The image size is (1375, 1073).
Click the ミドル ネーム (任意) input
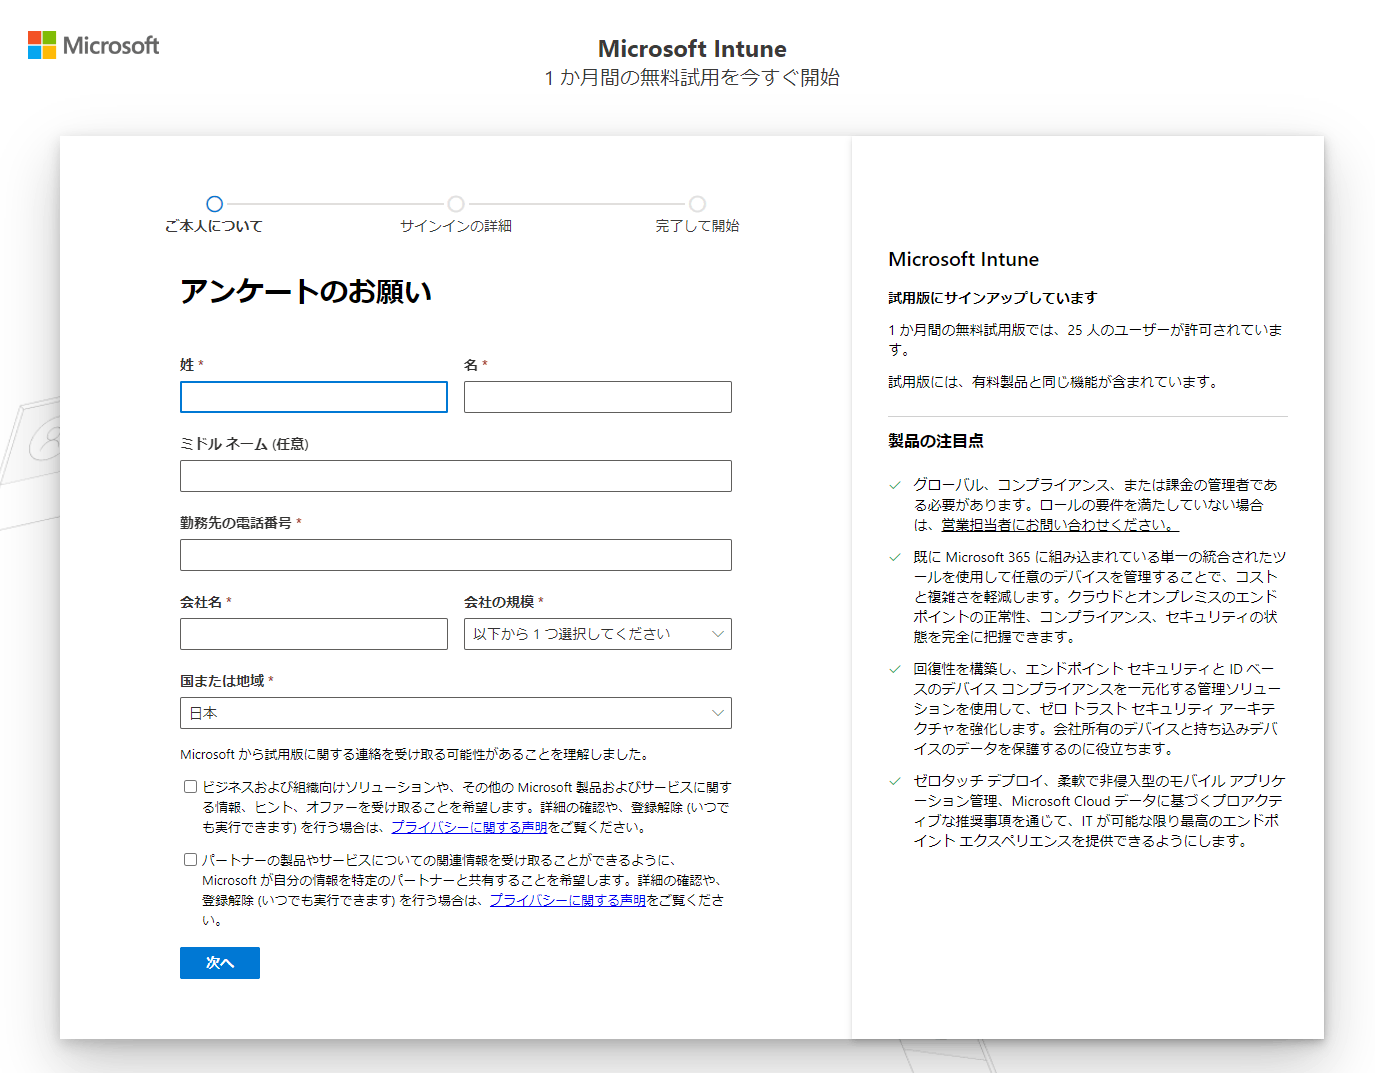coord(456,476)
